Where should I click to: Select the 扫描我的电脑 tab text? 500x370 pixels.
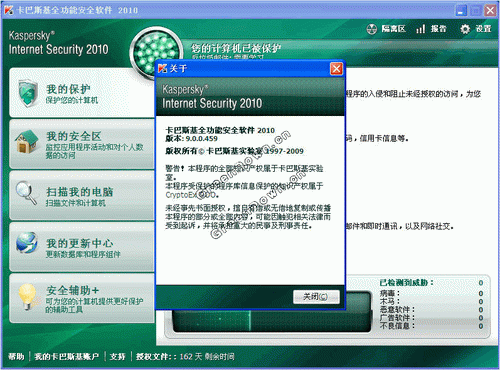(79, 192)
